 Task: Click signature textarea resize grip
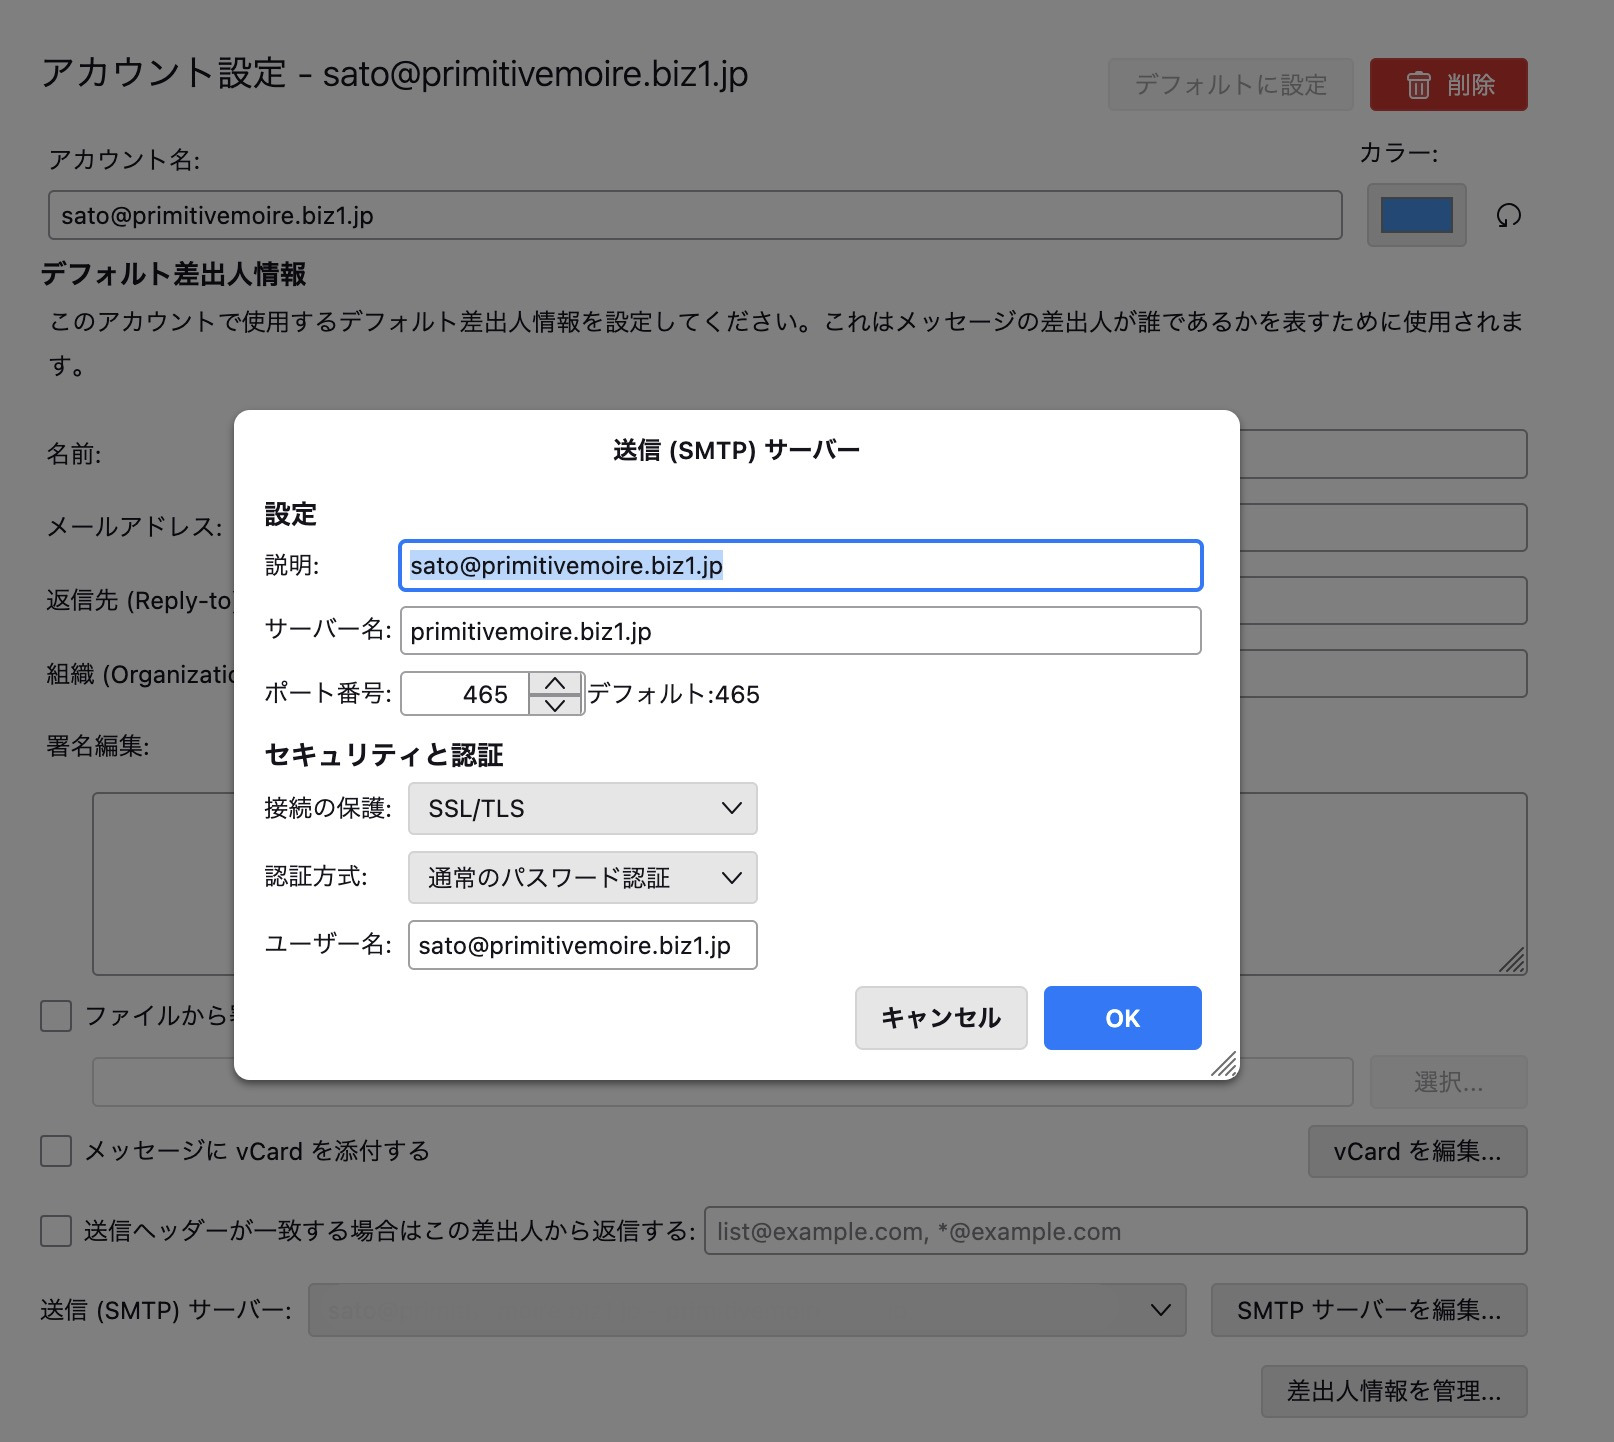pyautogui.click(x=1512, y=961)
